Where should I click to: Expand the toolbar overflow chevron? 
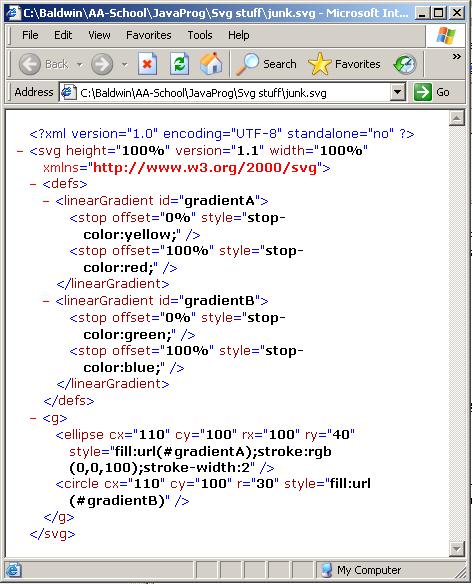(456, 57)
